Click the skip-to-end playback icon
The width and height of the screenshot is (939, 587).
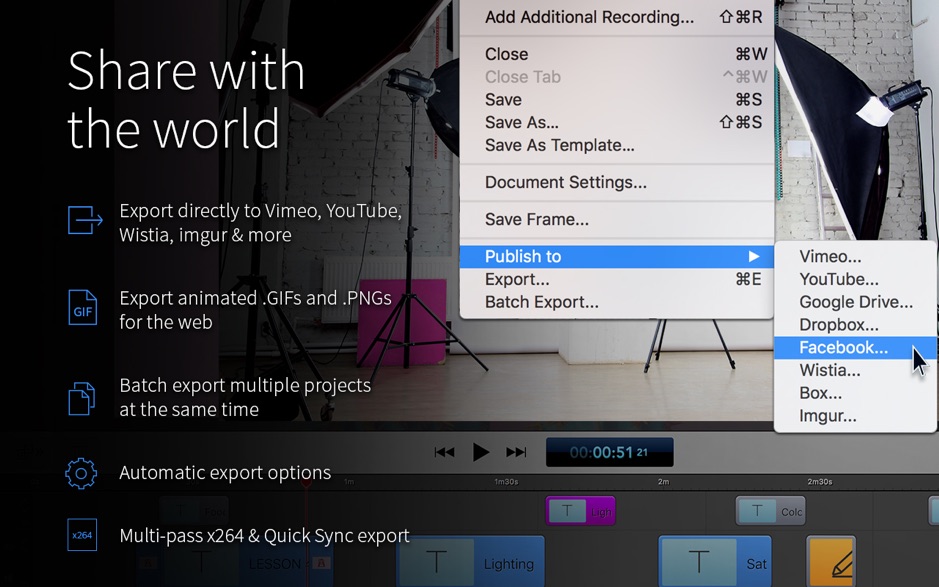(518, 452)
